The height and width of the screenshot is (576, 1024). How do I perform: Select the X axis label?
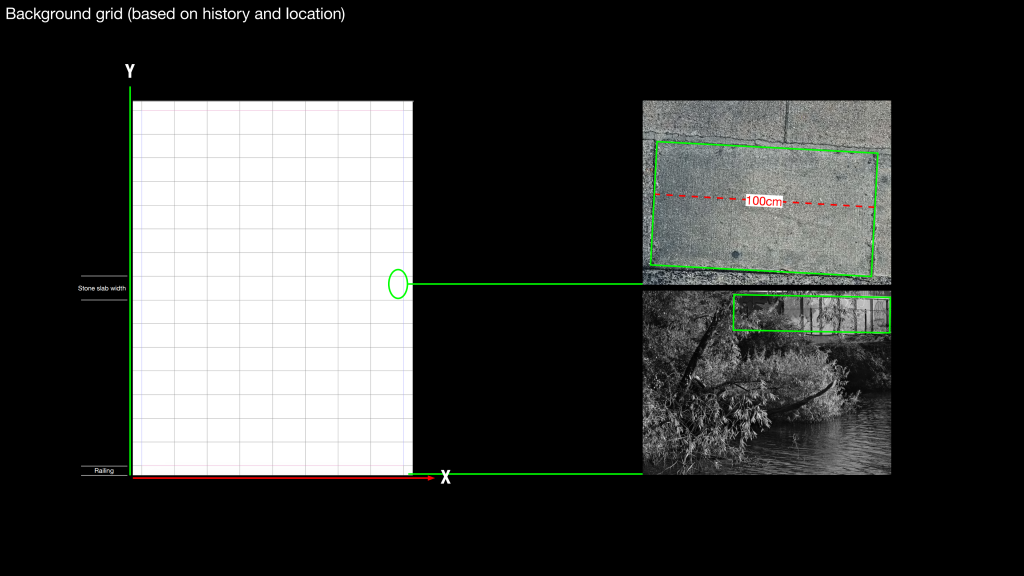[446, 478]
